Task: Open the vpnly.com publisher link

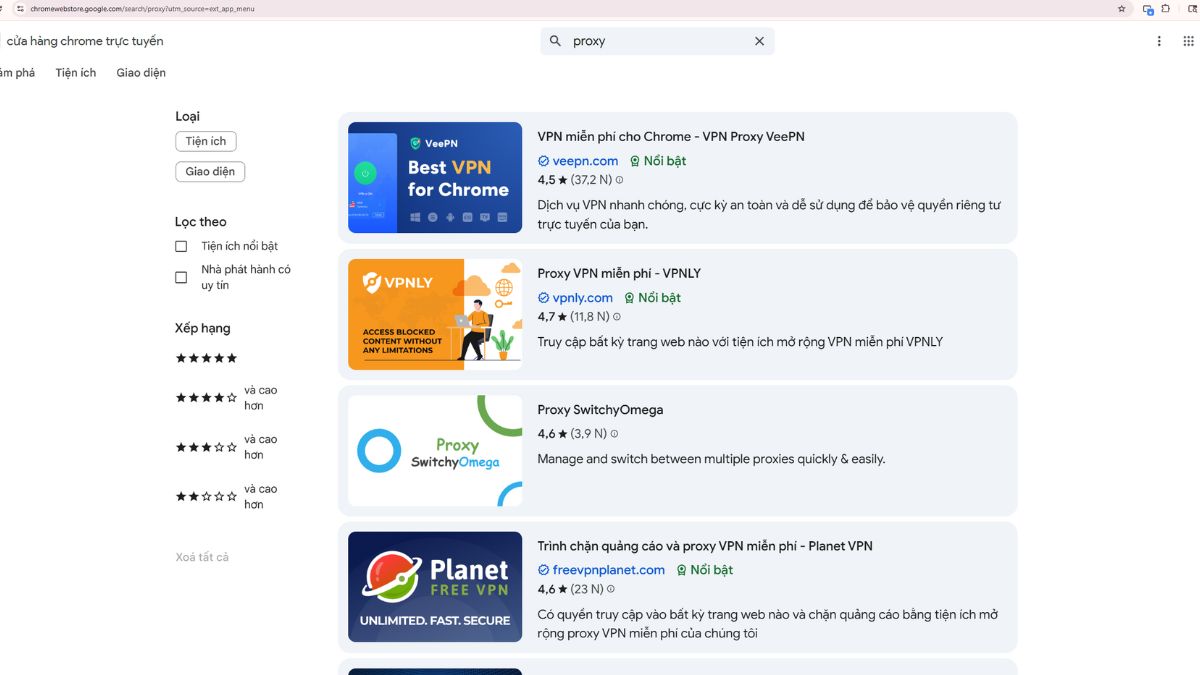Action: coord(583,298)
